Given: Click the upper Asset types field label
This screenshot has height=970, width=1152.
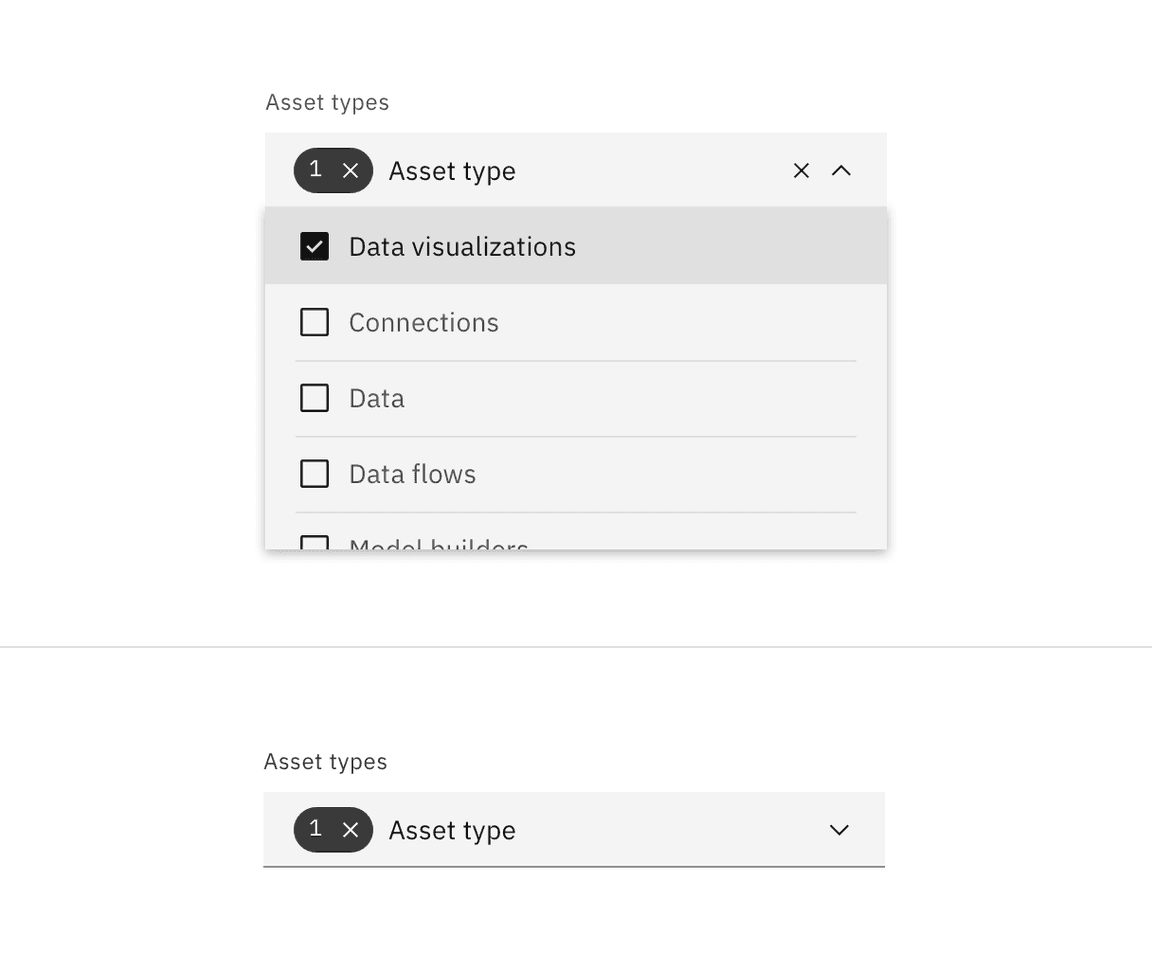Looking at the screenshot, I should (327, 102).
